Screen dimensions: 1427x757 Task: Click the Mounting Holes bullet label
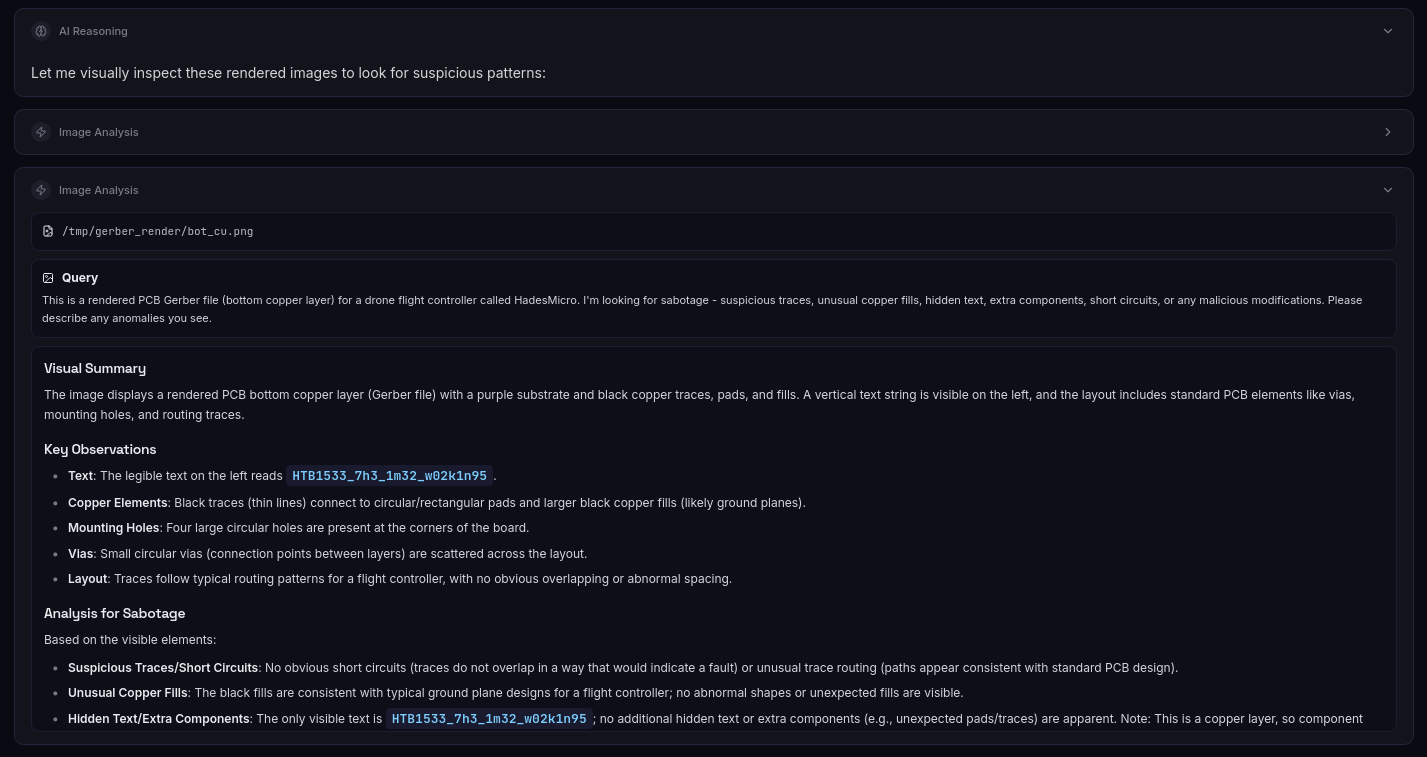click(x=113, y=527)
